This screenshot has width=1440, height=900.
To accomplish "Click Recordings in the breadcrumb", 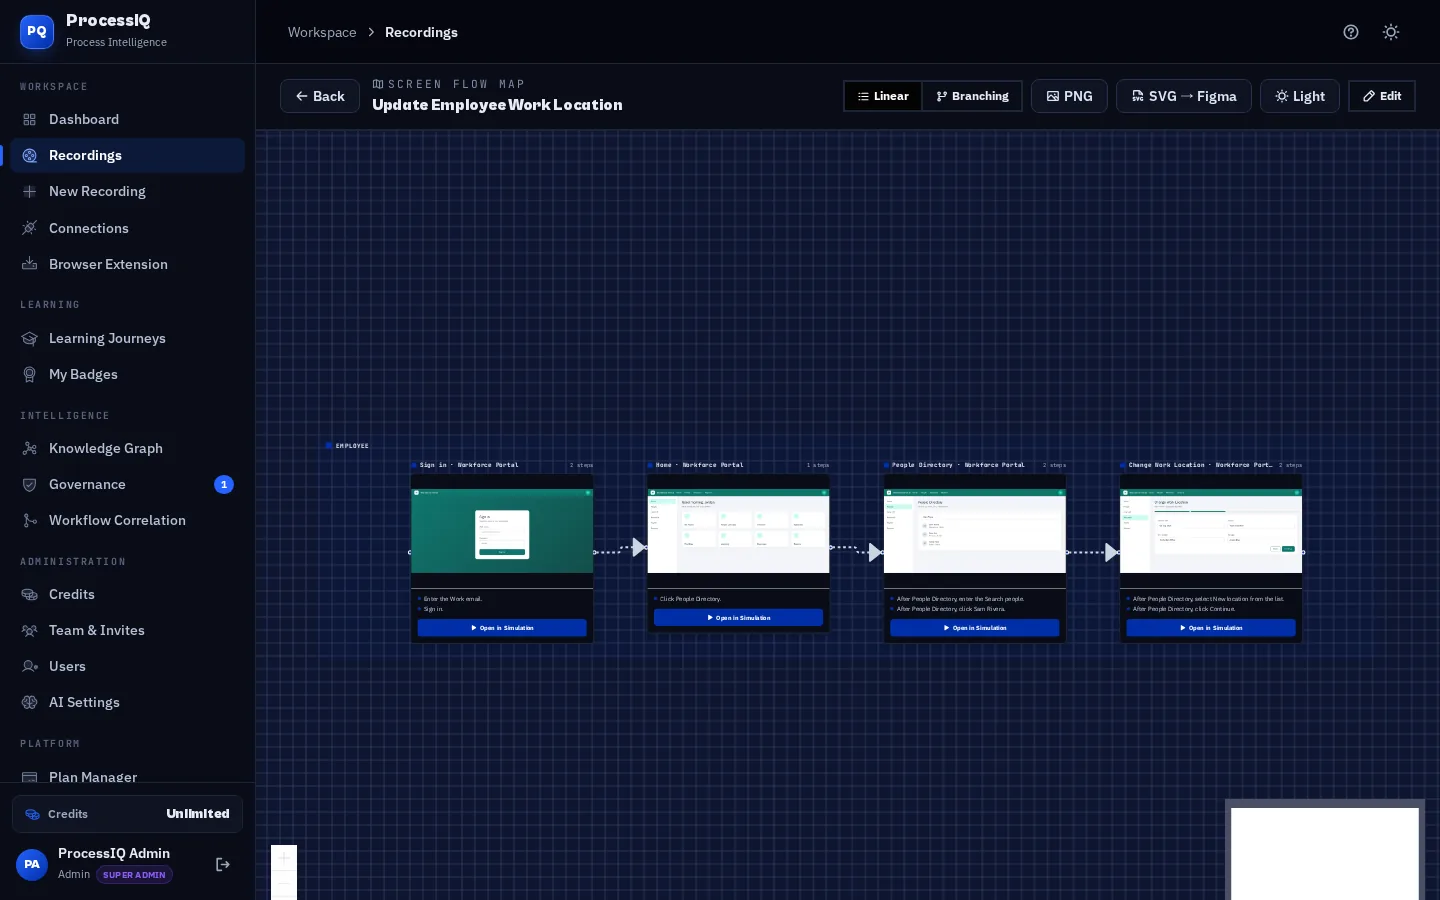I will (x=421, y=32).
